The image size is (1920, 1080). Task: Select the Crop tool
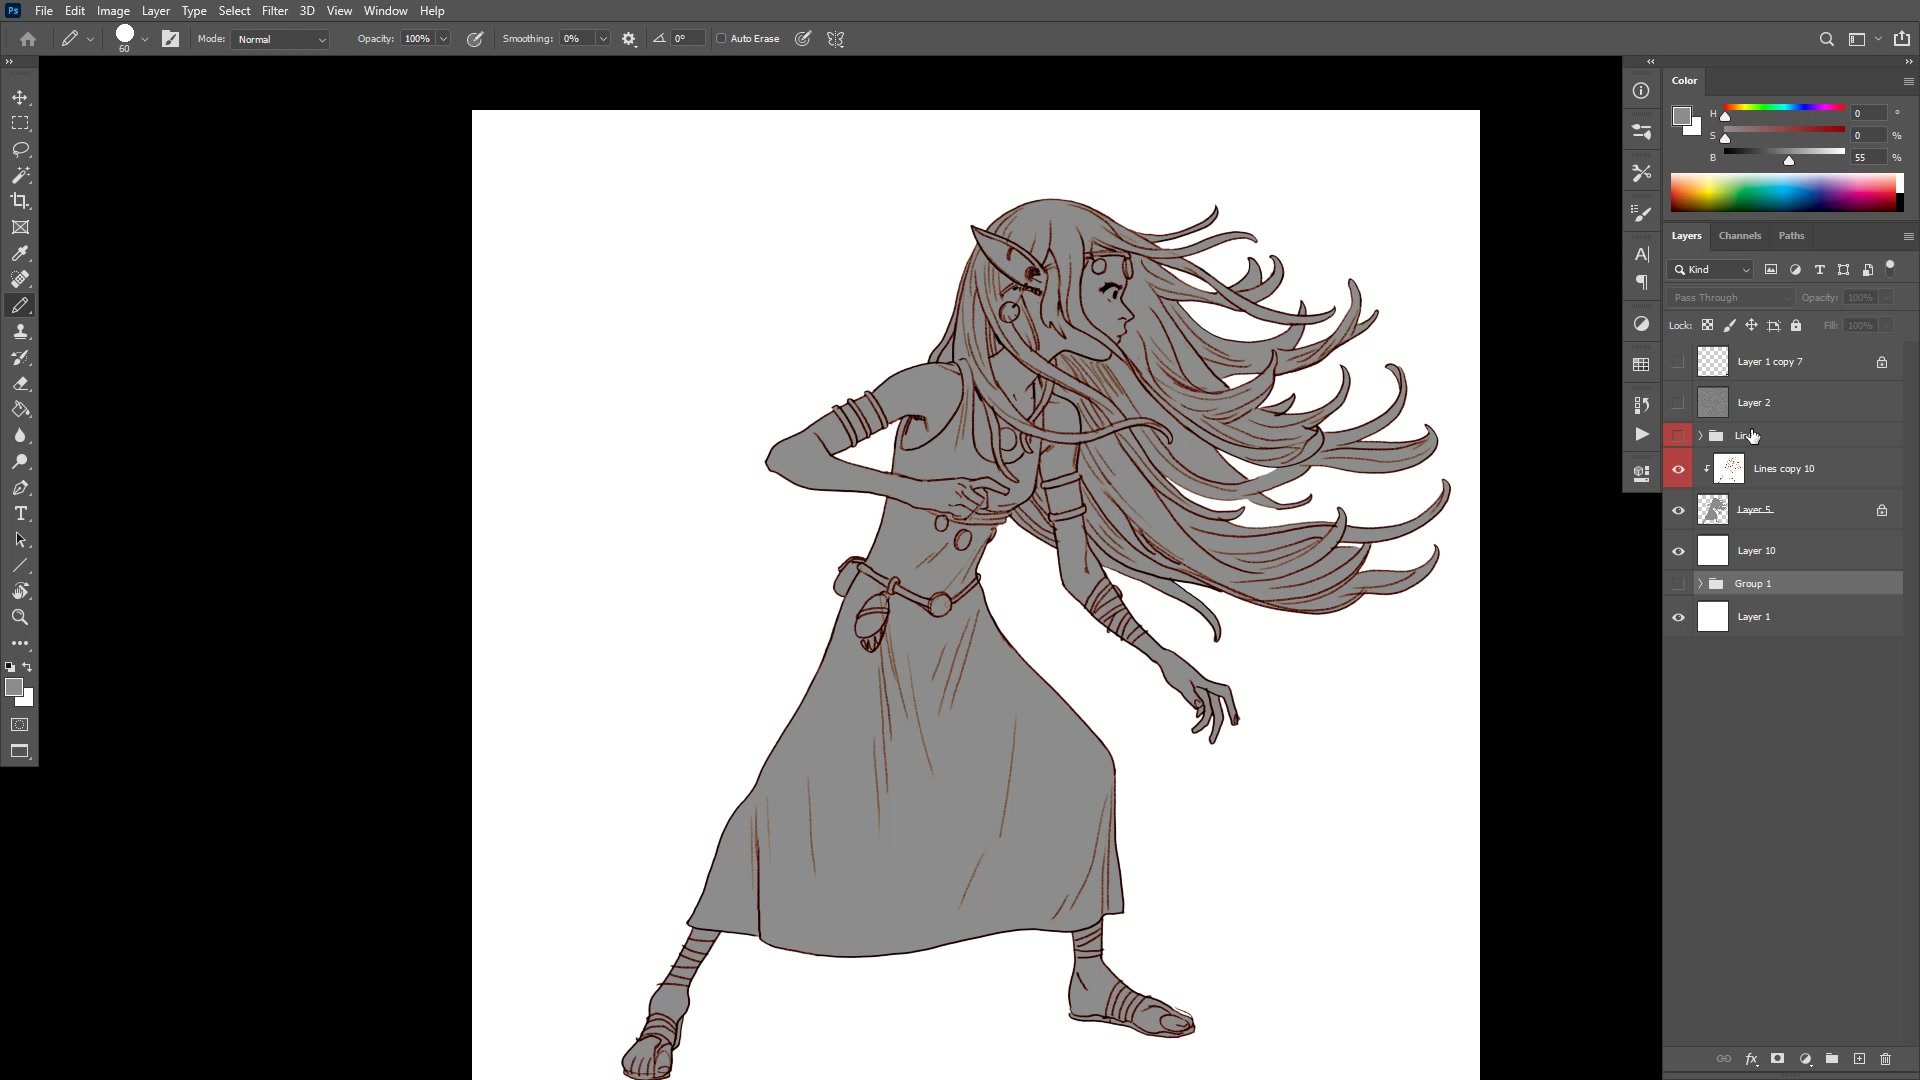(20, 201)
